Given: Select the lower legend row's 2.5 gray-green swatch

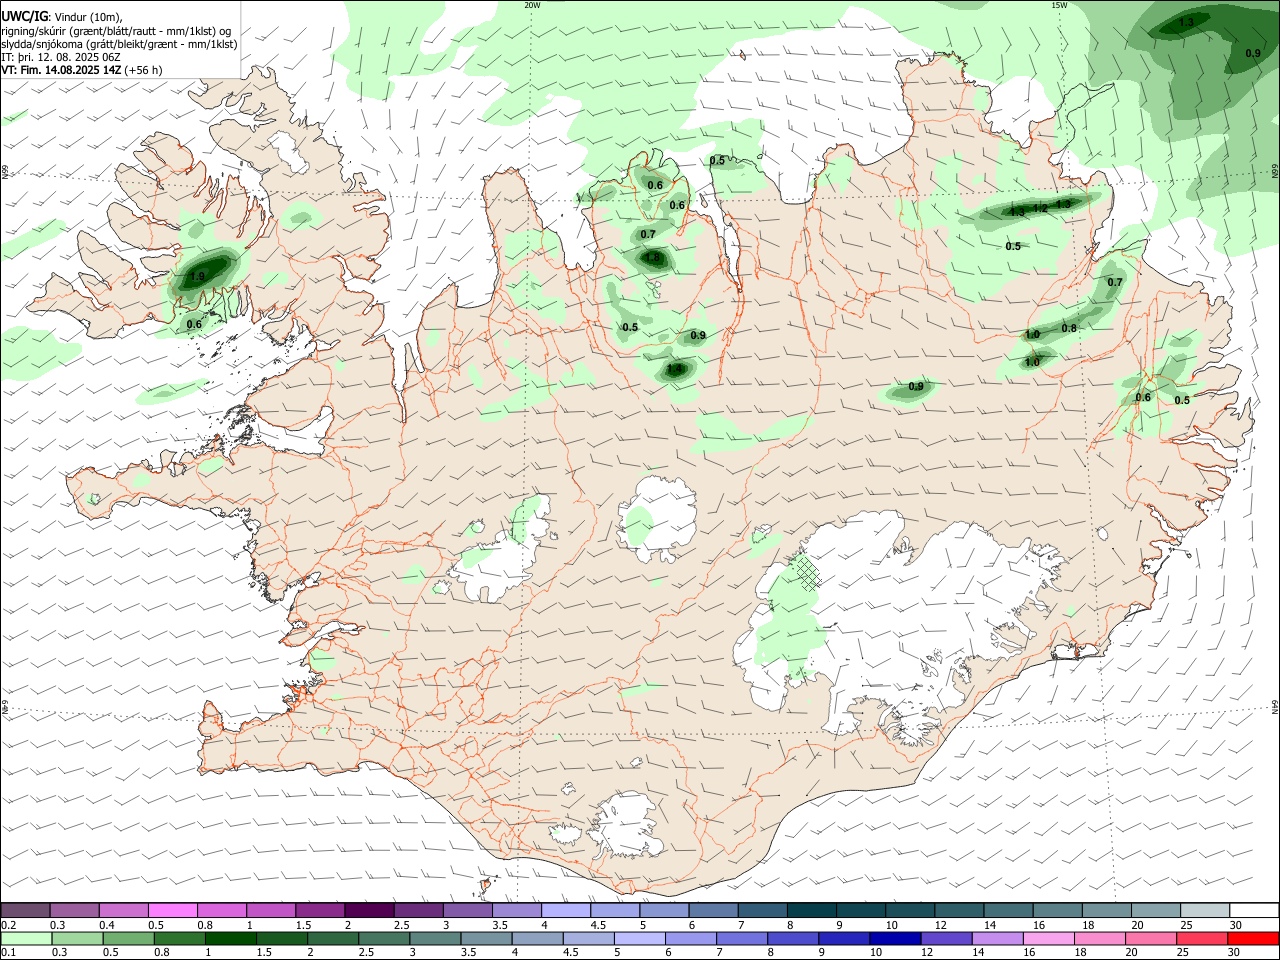Looking at the screenshot, I should tap(384, 938).
